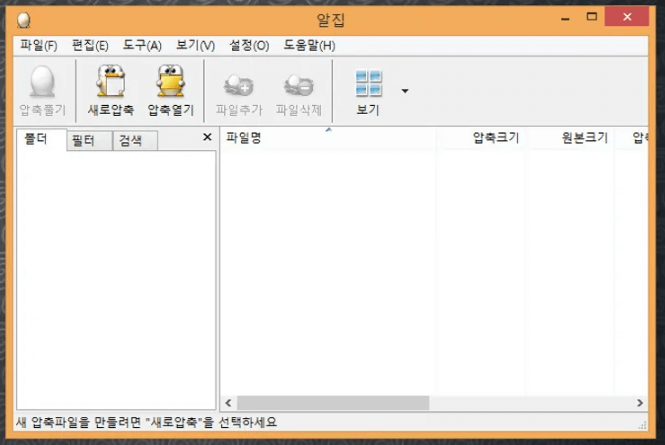Click the 파일삭제 delete file icon

[299, 91]
